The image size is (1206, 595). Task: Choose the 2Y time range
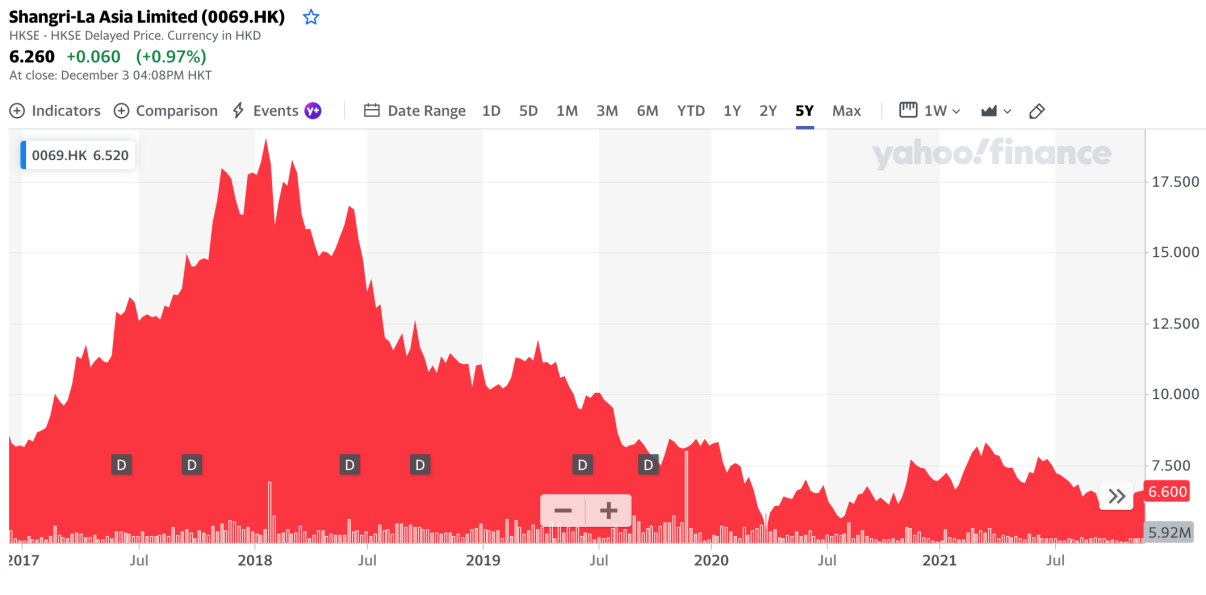pos(768,111)
